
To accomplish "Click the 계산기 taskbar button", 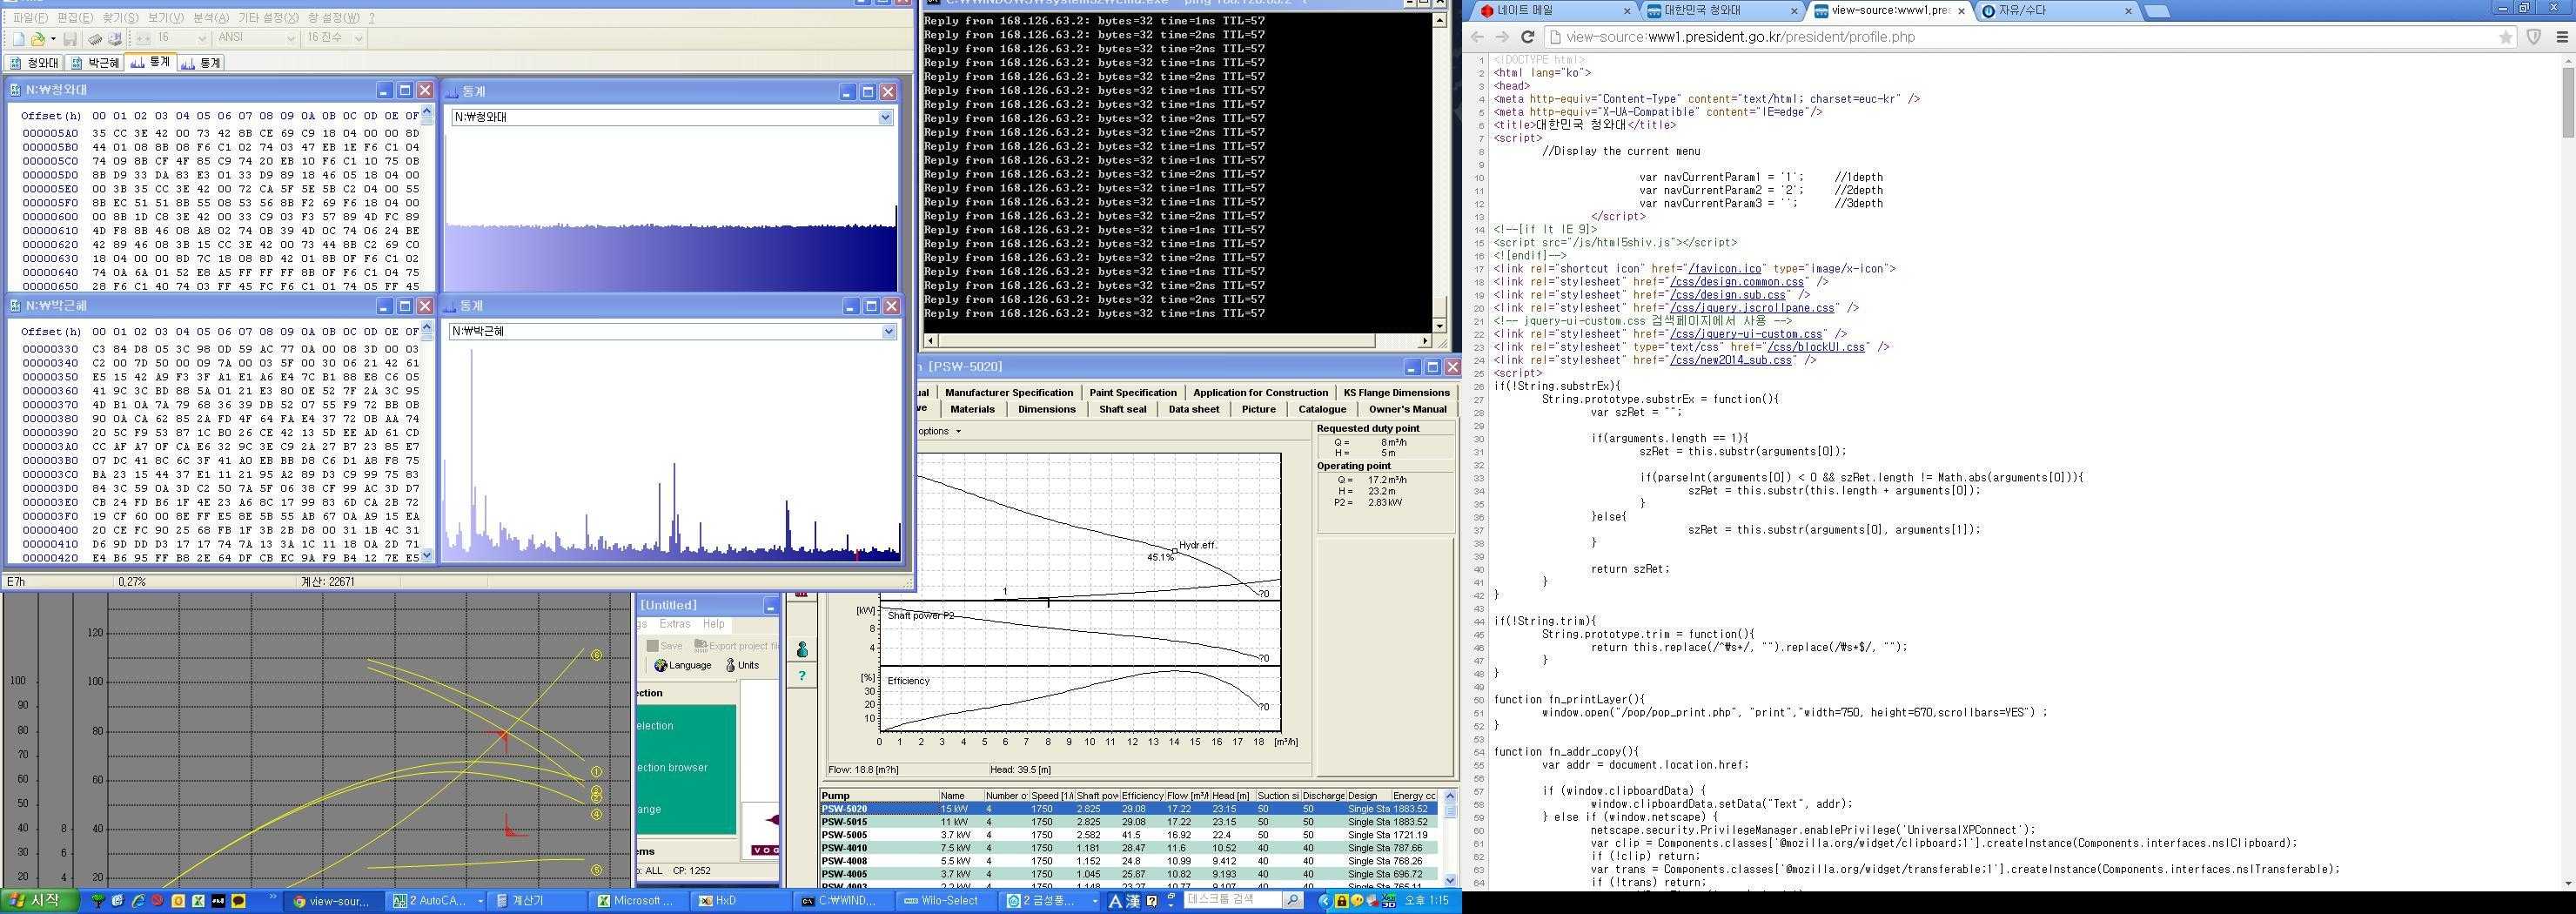I will (537, 901).
